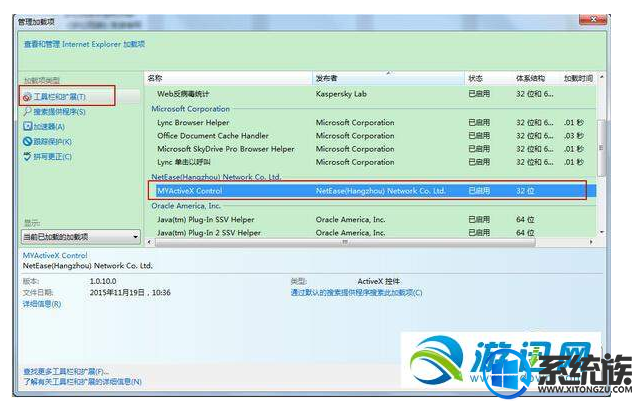632x402 pixels.
Task: Select the Lync 单击以呼叫 row
Action: click(x=371, y=162)
